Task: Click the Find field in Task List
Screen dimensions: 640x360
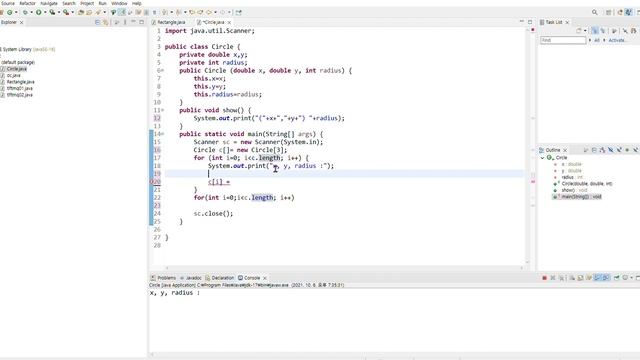Action: [x=563, y=40]
